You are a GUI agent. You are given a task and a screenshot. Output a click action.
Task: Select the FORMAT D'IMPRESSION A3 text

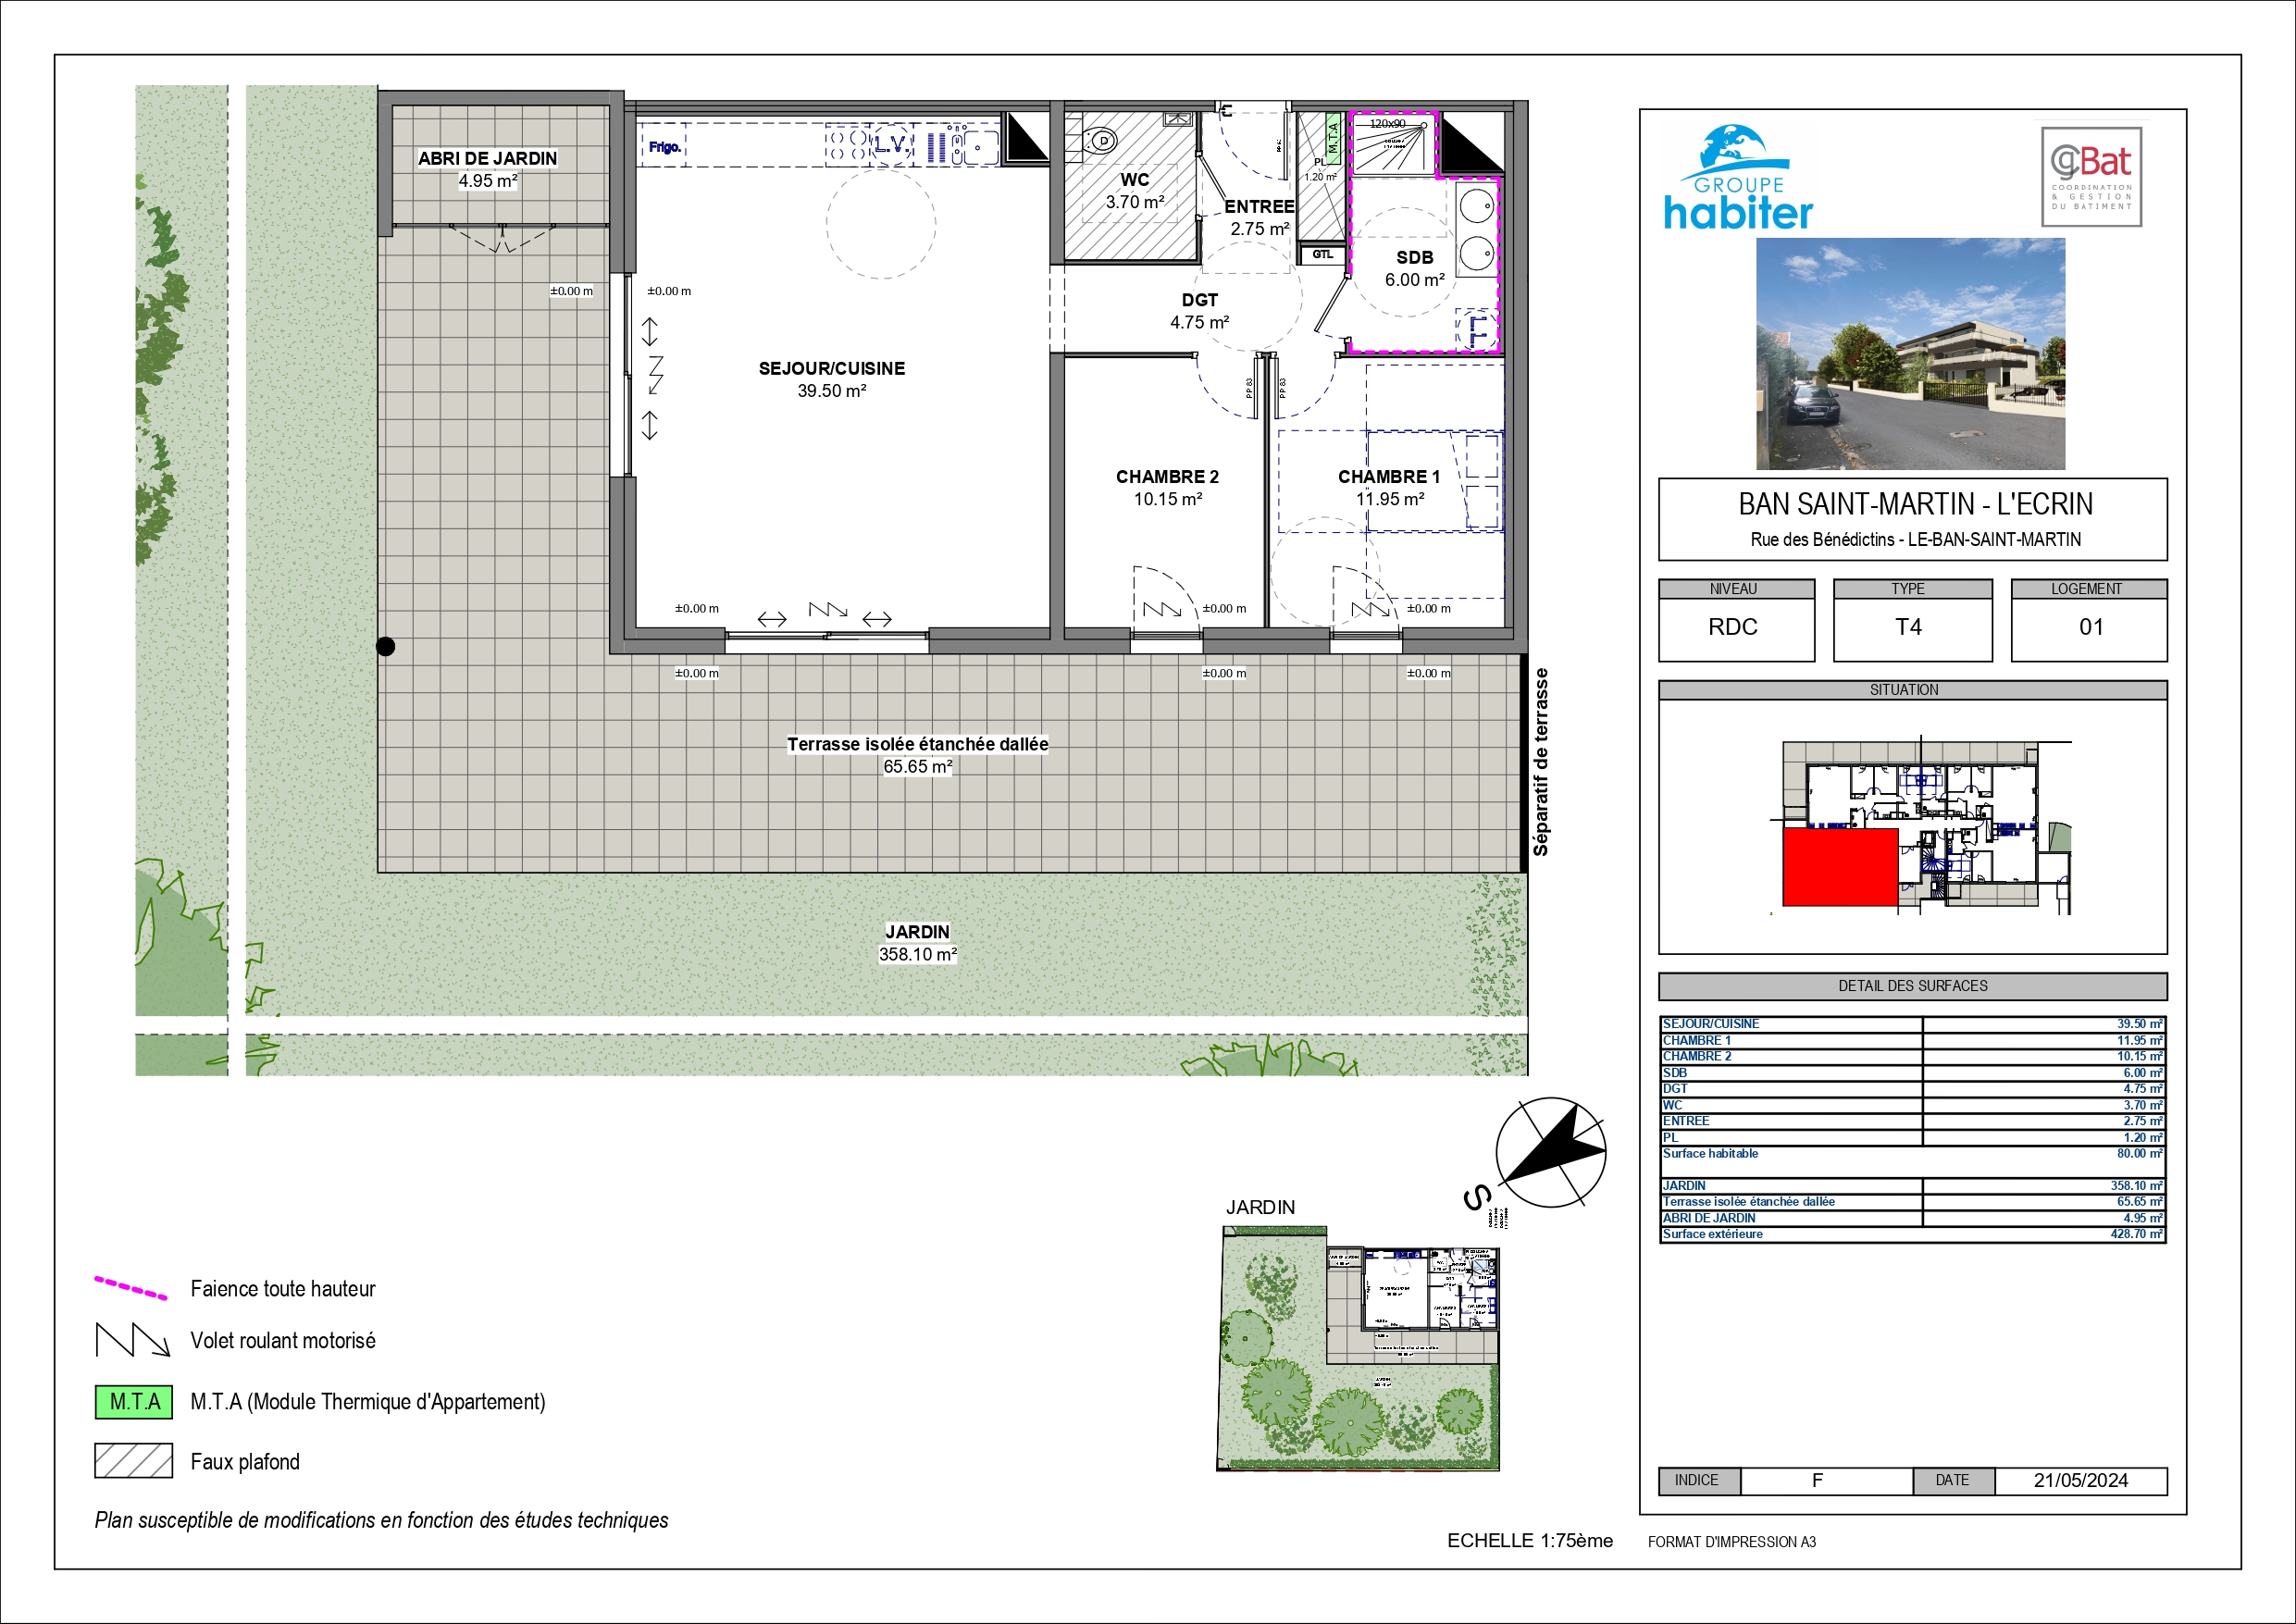(1732, 1542)
